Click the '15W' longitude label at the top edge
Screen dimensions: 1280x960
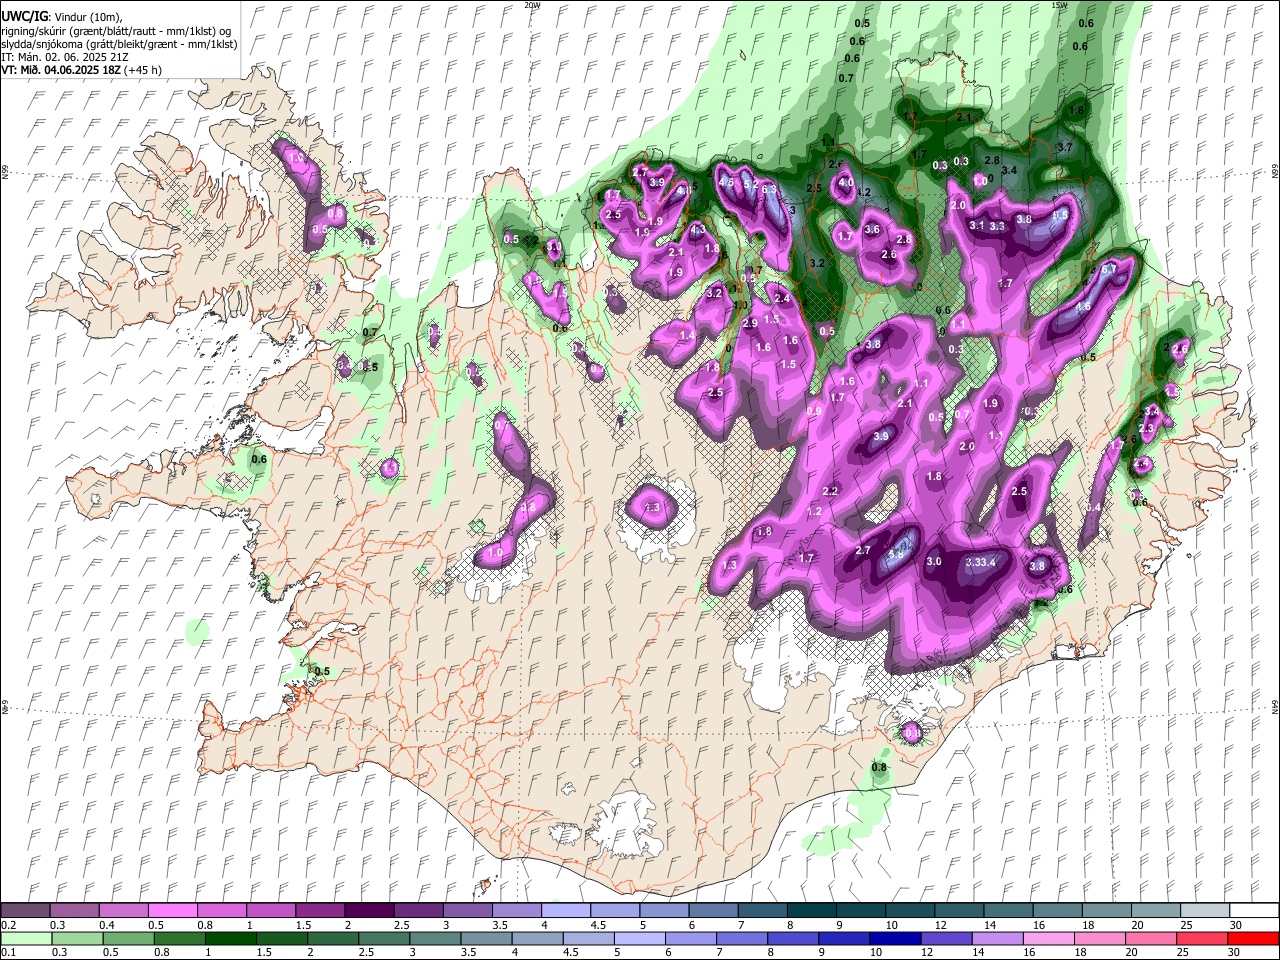(x=1059, y=5)
